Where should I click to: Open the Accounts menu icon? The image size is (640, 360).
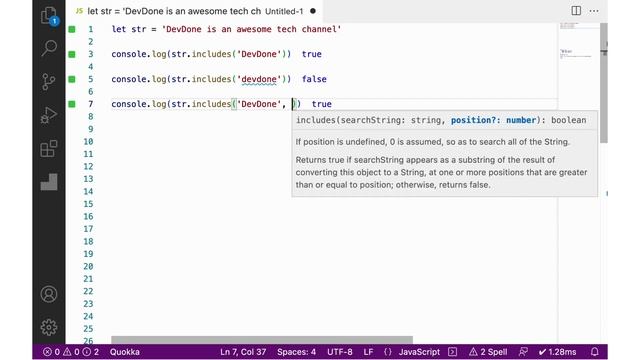pos(49,294)
